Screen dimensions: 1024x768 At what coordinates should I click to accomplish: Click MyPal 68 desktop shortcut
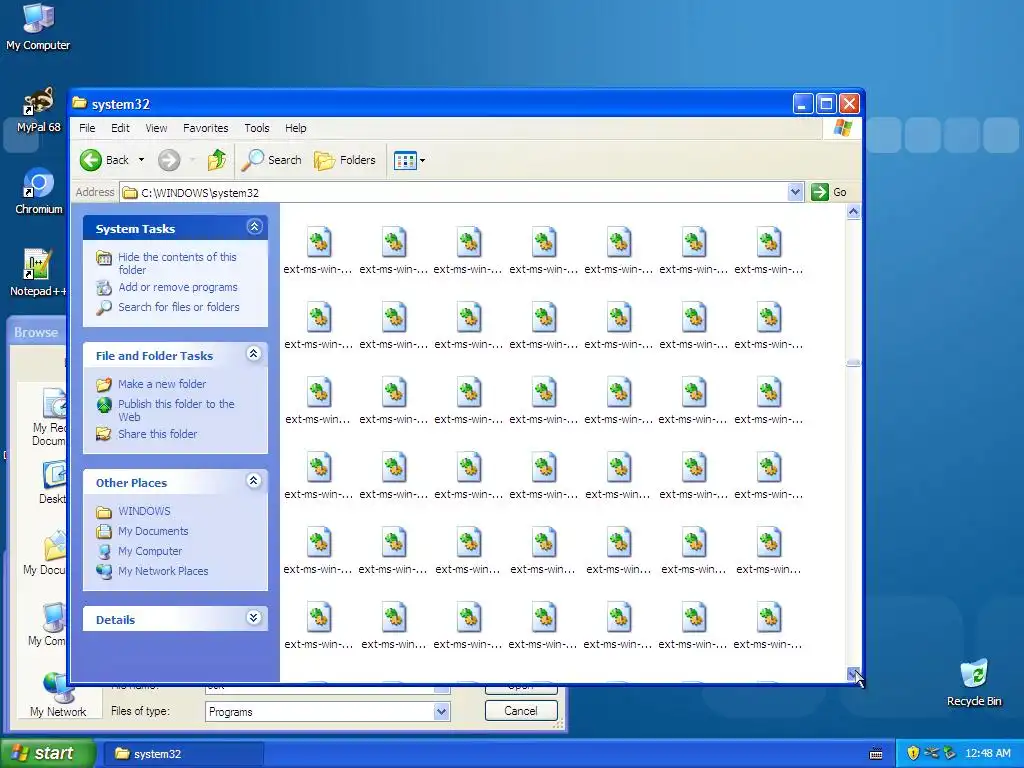[x=38, y=110]
